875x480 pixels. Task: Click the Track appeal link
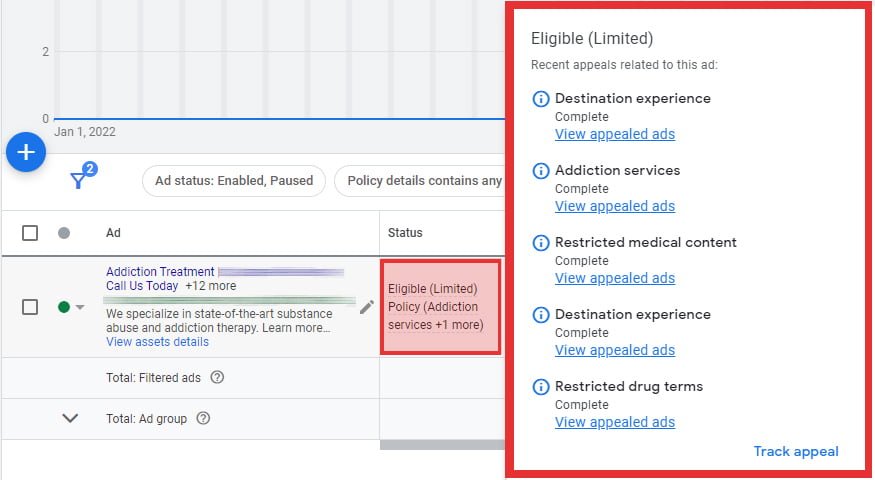tap(795, 451)
